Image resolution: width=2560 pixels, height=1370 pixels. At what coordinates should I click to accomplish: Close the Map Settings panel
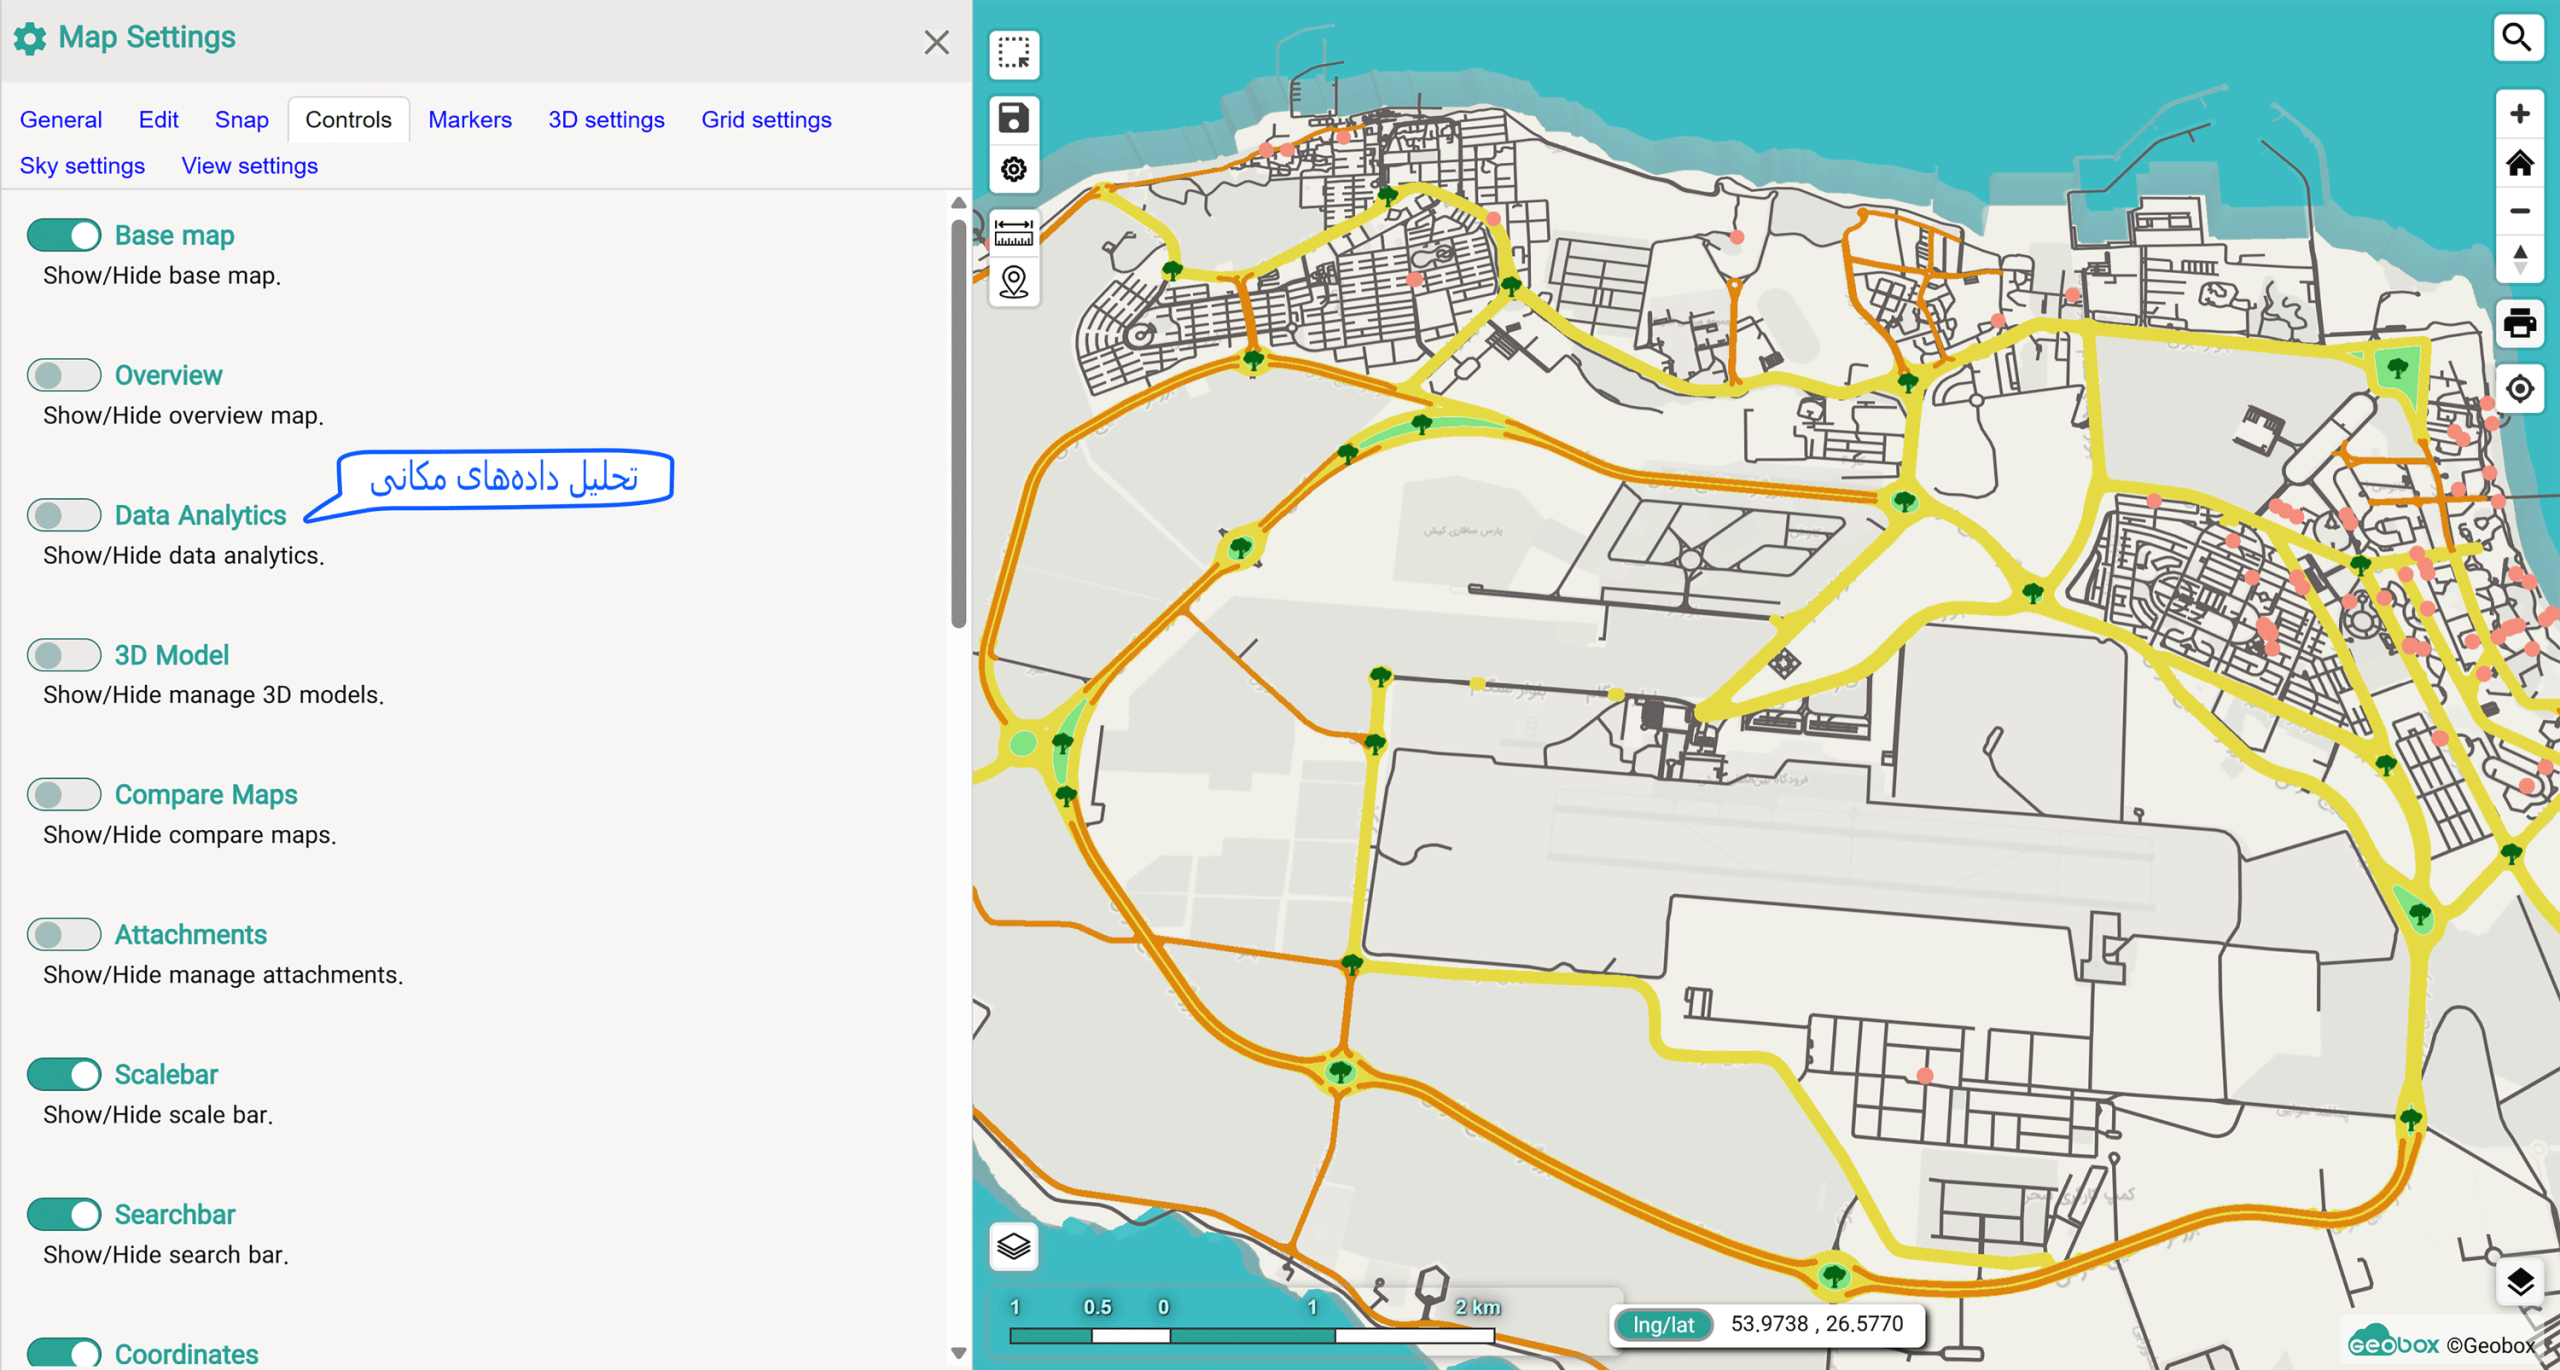[936, 42]
